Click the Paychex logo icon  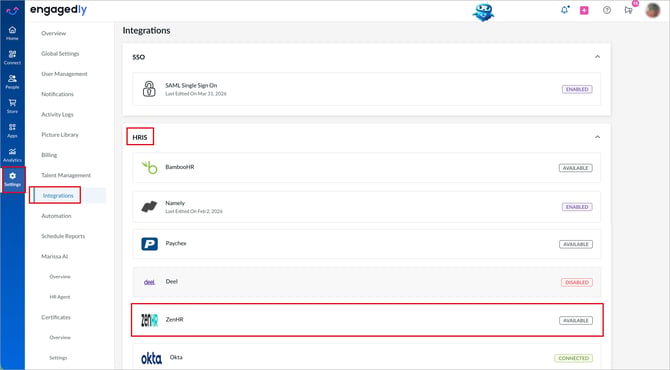[150, 244]
